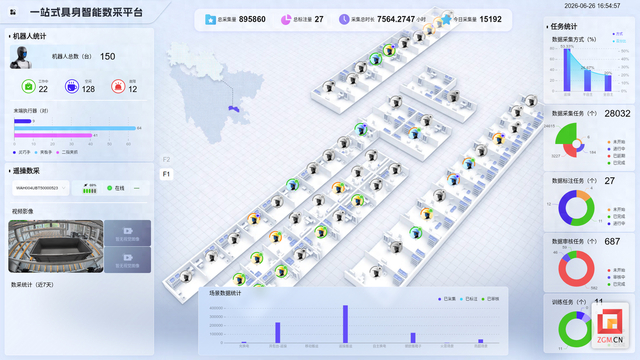Click the purple idle coffee cup icon
The width and height of the screenshot is (640, 360).
72,86
